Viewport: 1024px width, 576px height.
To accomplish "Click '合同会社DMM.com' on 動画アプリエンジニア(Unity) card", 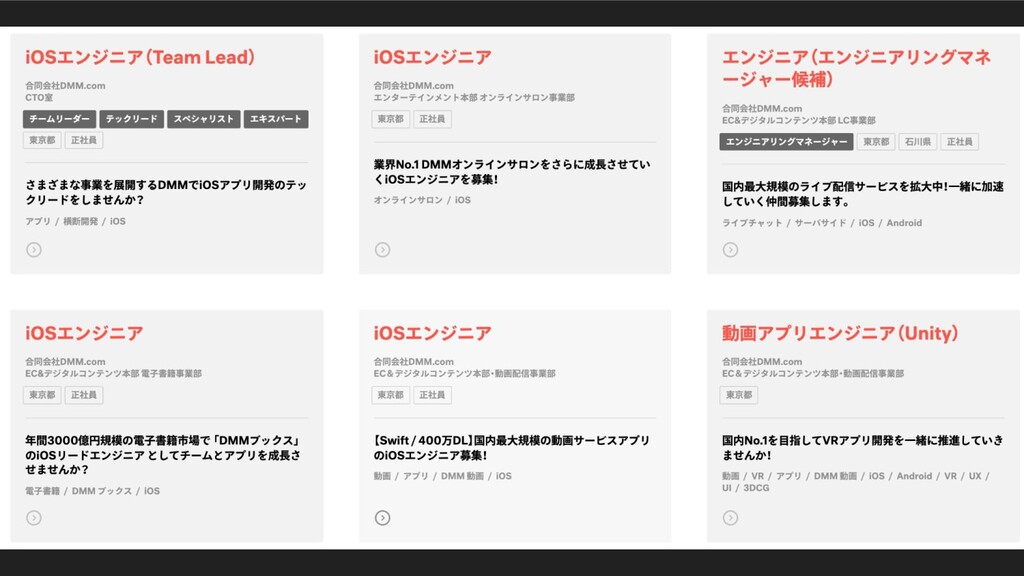I will click(x=761, y=361).
